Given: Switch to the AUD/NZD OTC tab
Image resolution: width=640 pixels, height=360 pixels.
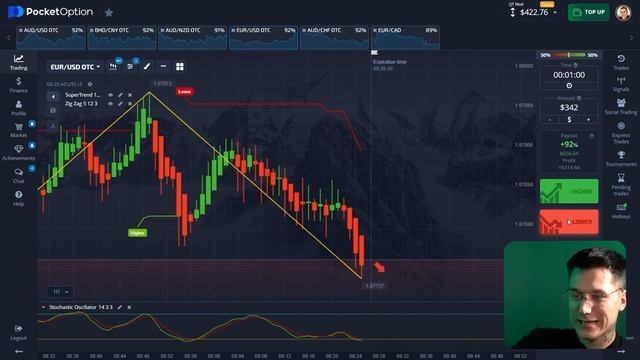Looking at the screenshot, I should point(192,38).
